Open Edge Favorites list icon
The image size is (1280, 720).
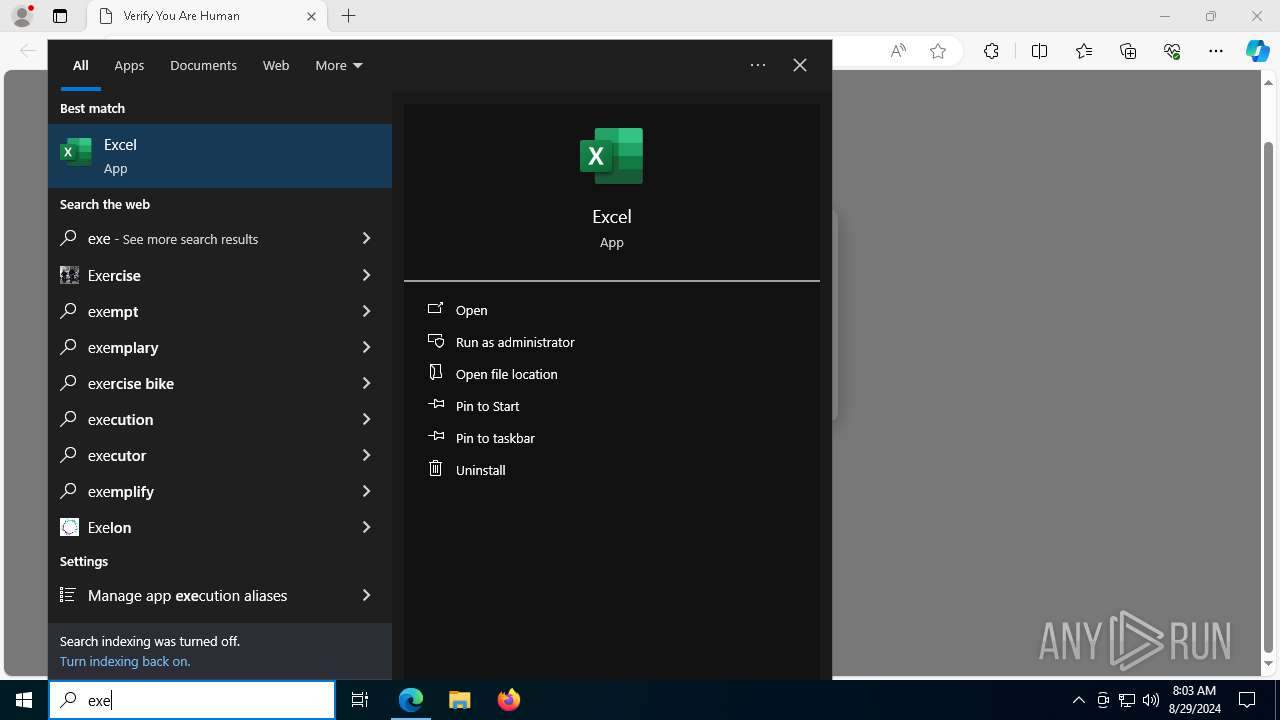(x=1084, y=51)
